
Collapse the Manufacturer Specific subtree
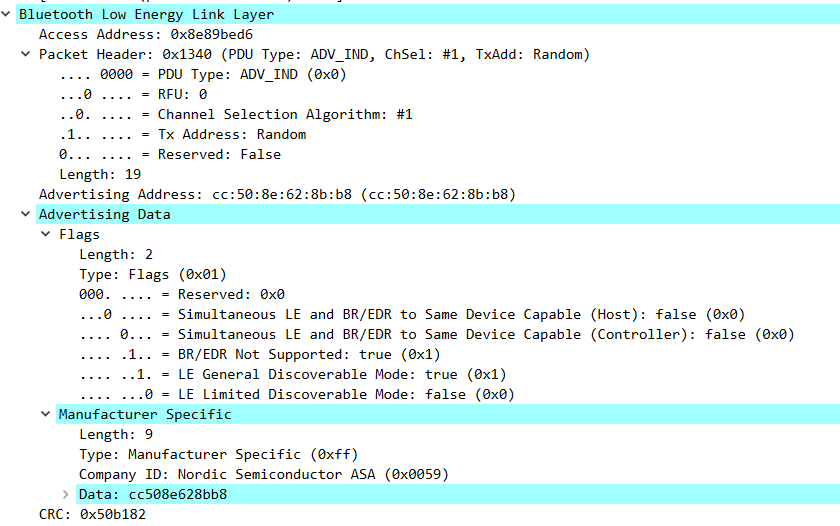(x=46, y=414)
